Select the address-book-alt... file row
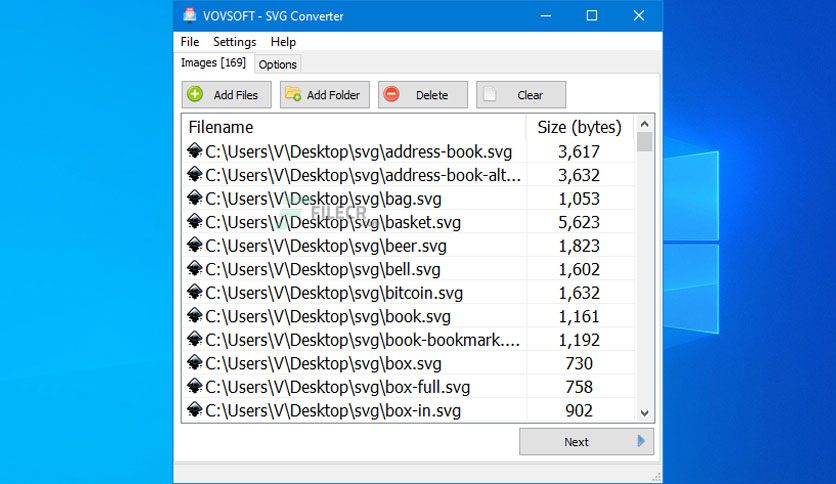Viewport: 836px width, 484px height. [409, 175]
